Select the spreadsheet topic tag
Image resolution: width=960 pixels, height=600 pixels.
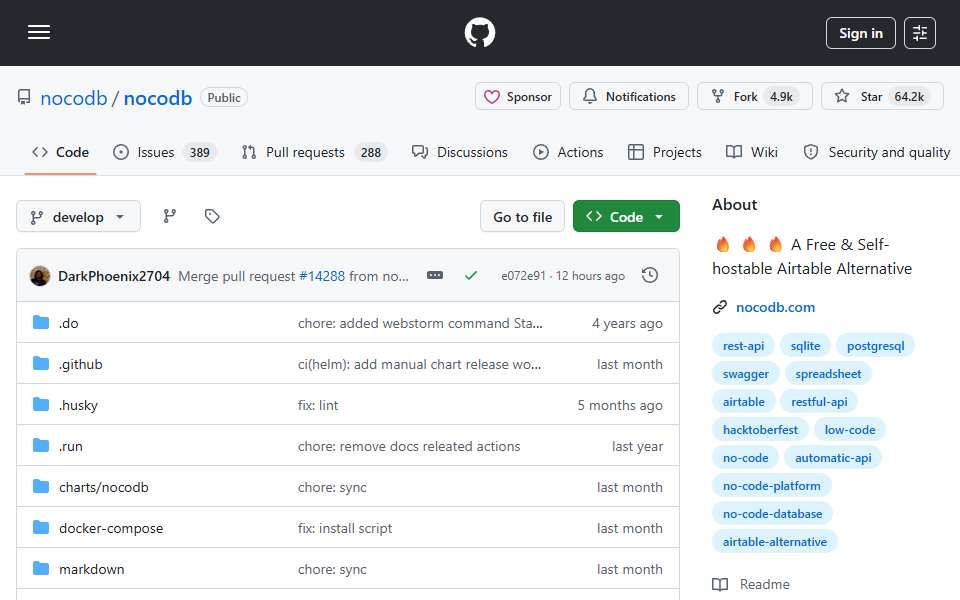(x=828, y=374)
